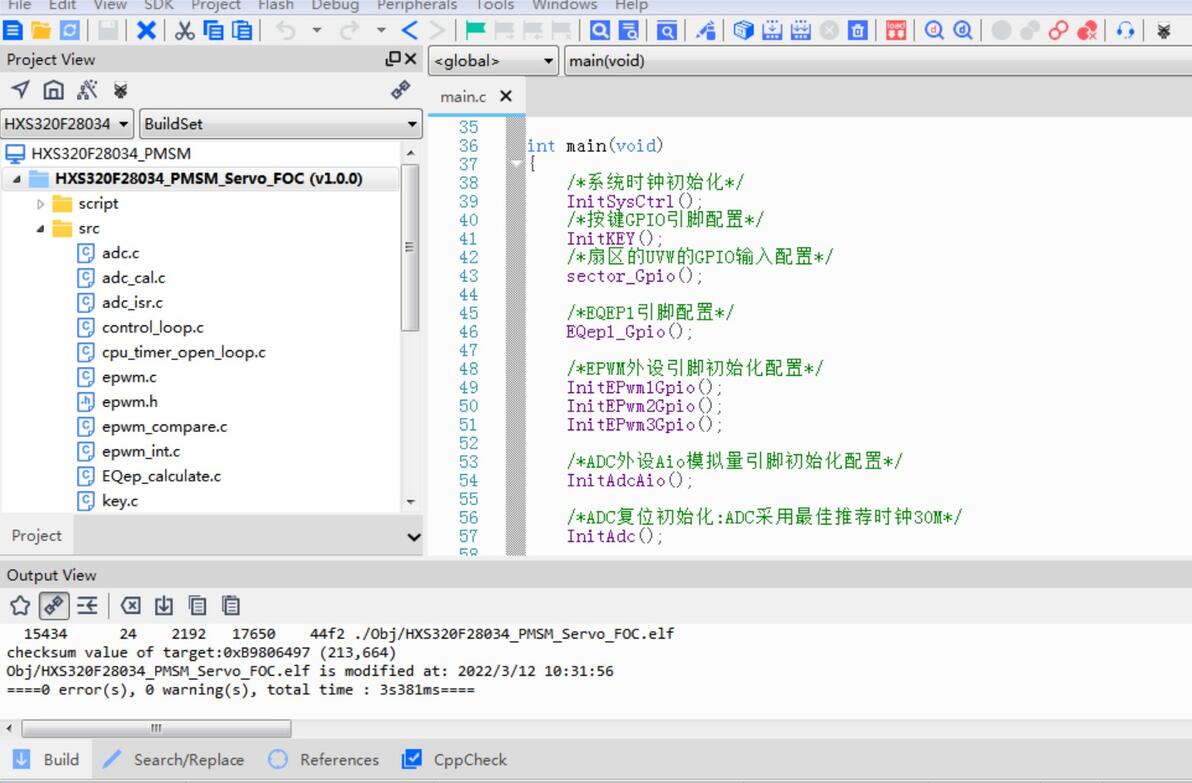Select the Build output tab
Screen dimensions: 1192x783
tap(46, 759)
